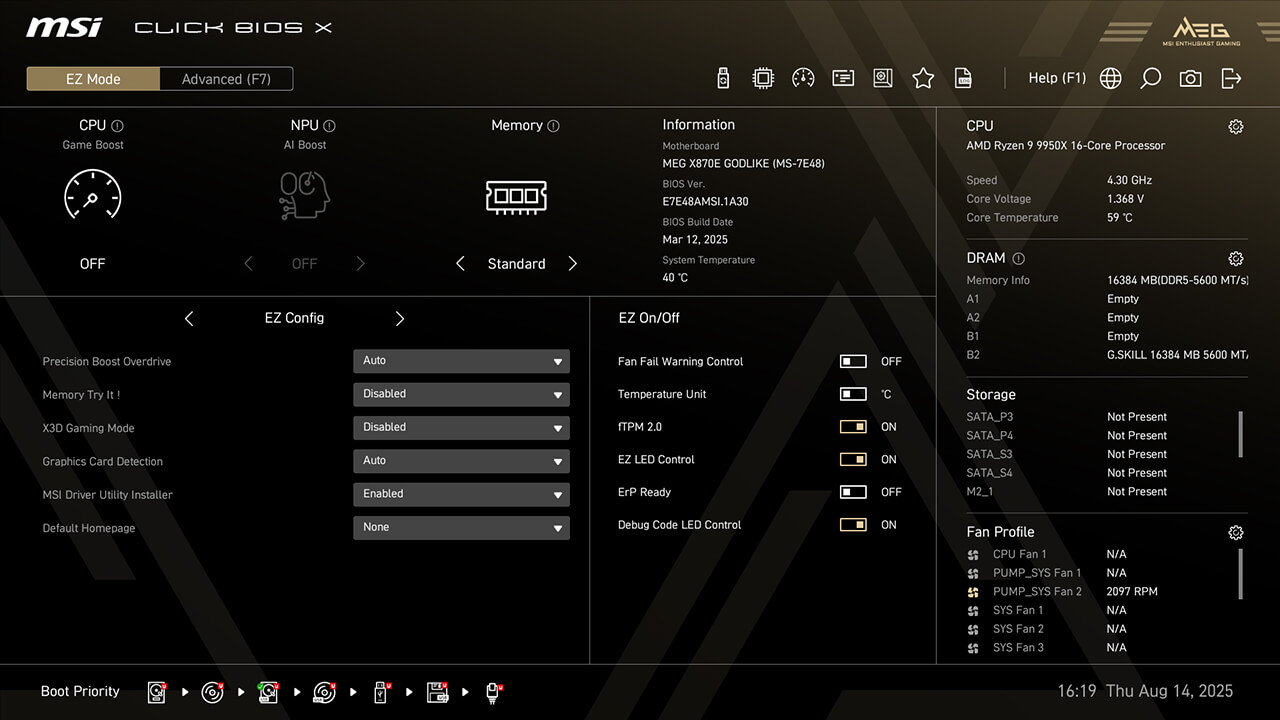Click the CPU Game Boost gauge
The image size is (1280, 720).
coord(92,195)
